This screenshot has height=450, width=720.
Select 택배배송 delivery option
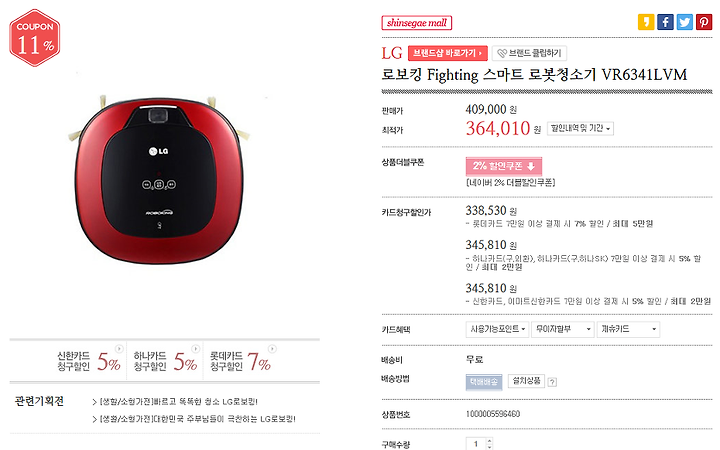[484, 382]
